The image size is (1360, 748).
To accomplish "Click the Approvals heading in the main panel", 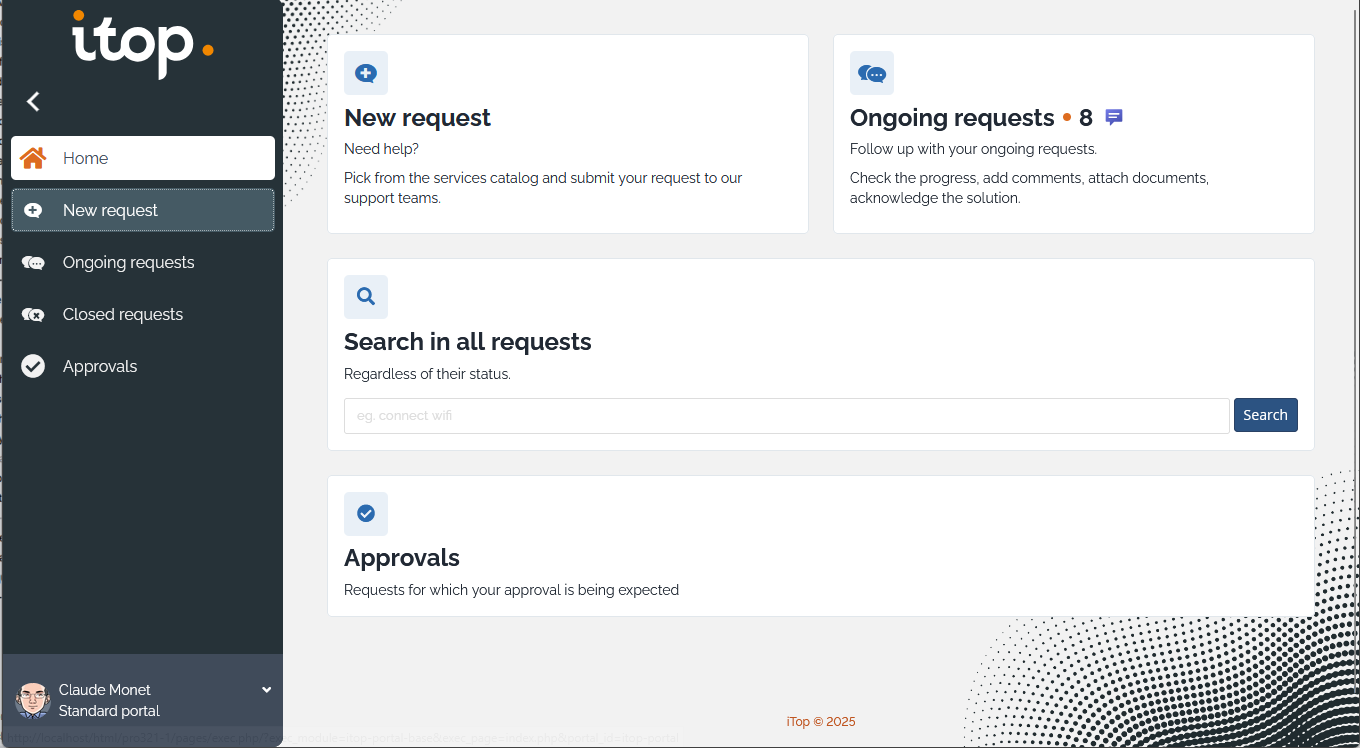I will (x=402, y=558).
